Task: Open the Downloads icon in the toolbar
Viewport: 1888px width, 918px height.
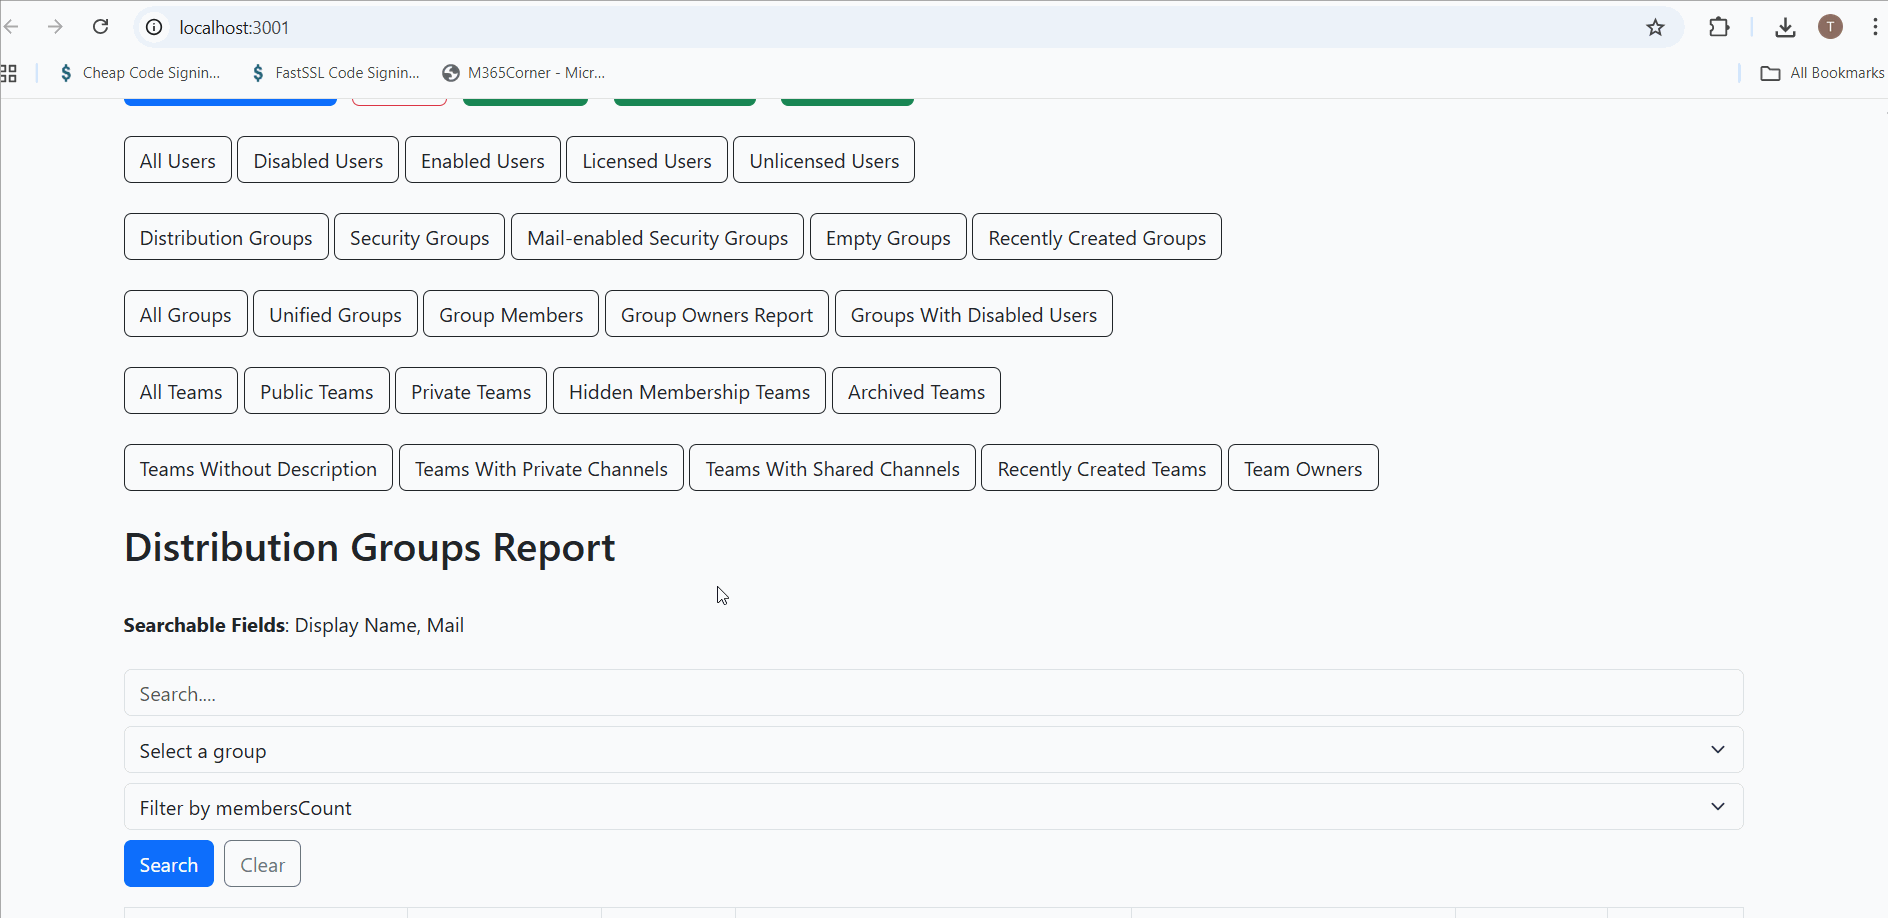Action: click(x=1785, y=27)
